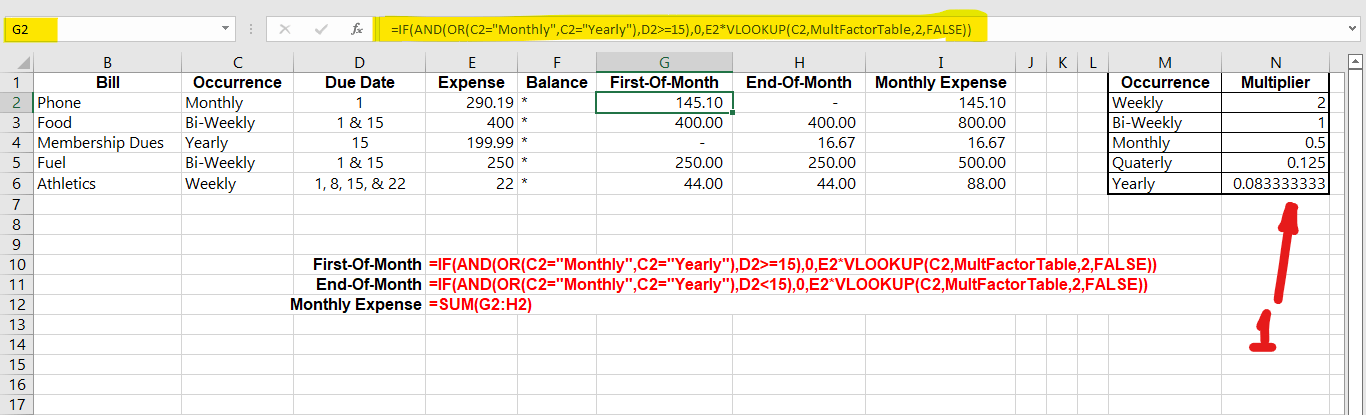The width and height of the screenshot is (1366, 415).
Task: Click Quaterly in the lookup table
Action: point(1165,163)
